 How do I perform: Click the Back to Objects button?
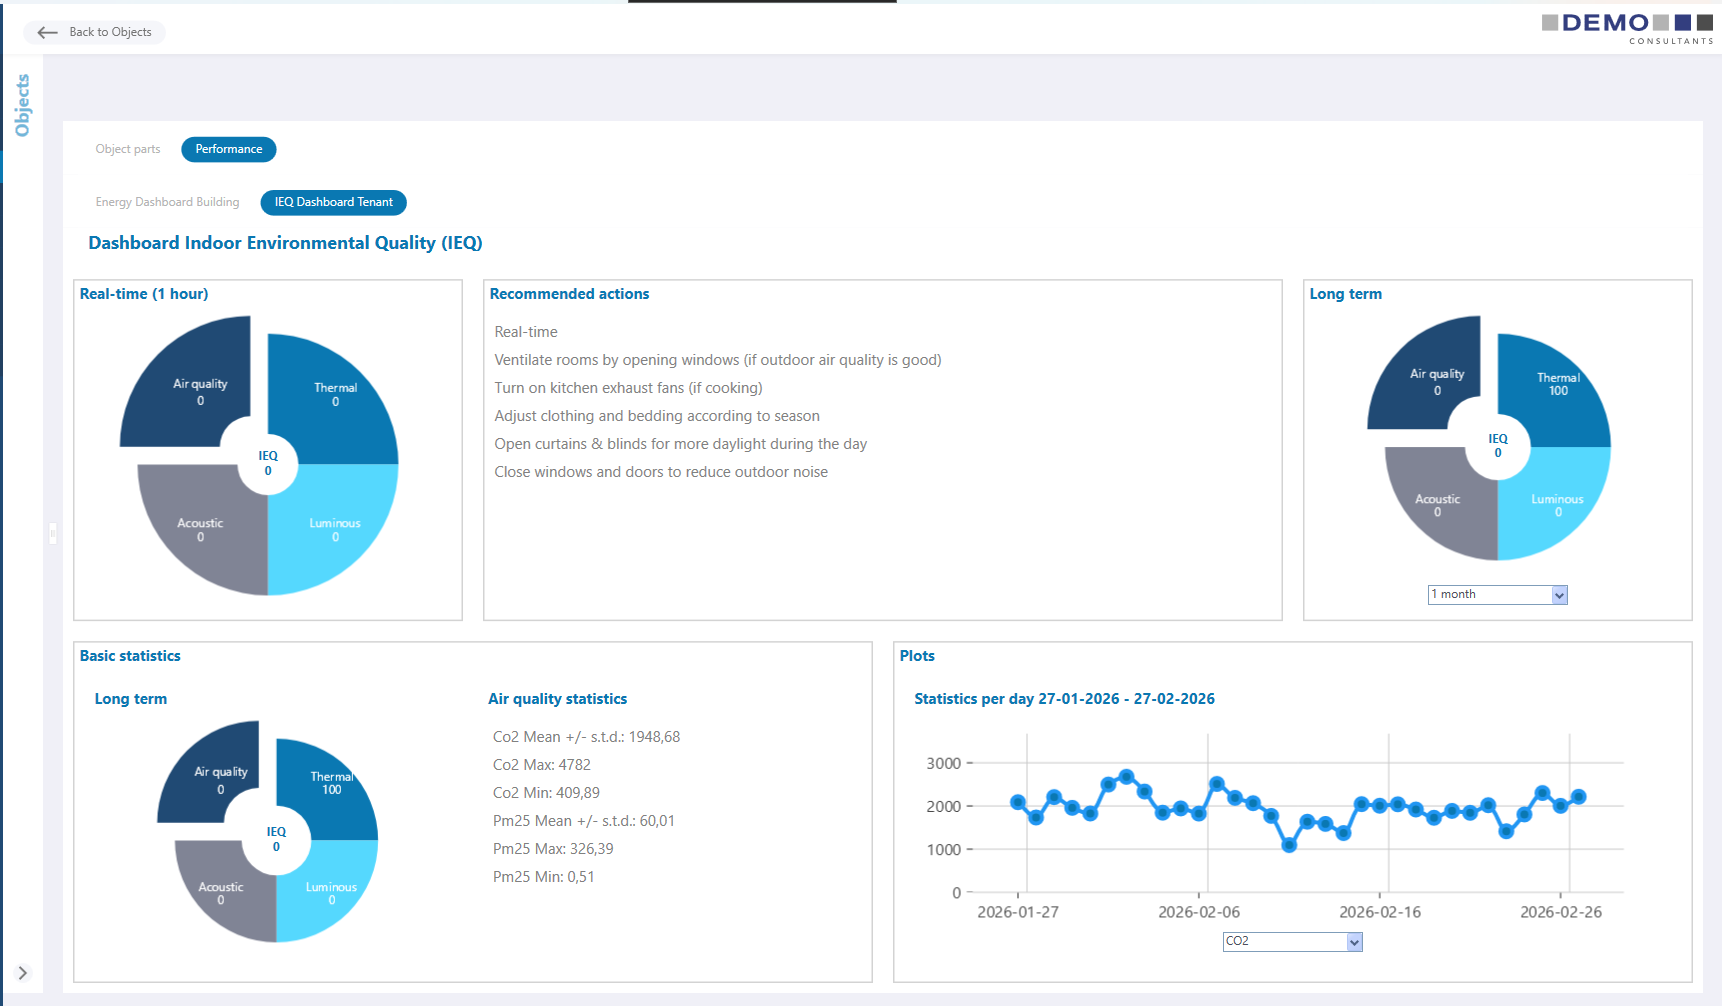[94, 32]
